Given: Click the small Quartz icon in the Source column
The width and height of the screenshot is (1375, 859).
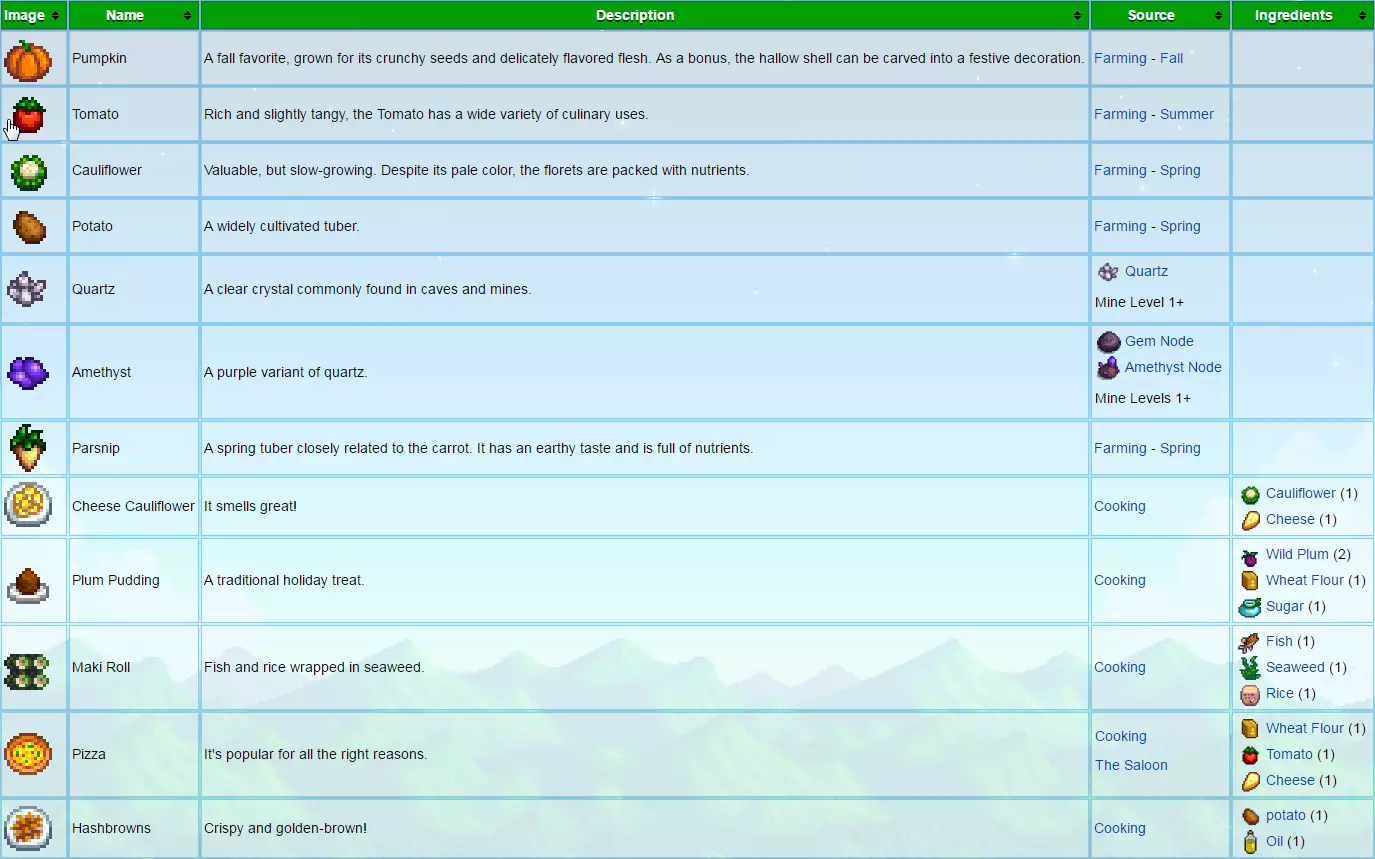Looking at the screenshot, I should (1108, 272).
